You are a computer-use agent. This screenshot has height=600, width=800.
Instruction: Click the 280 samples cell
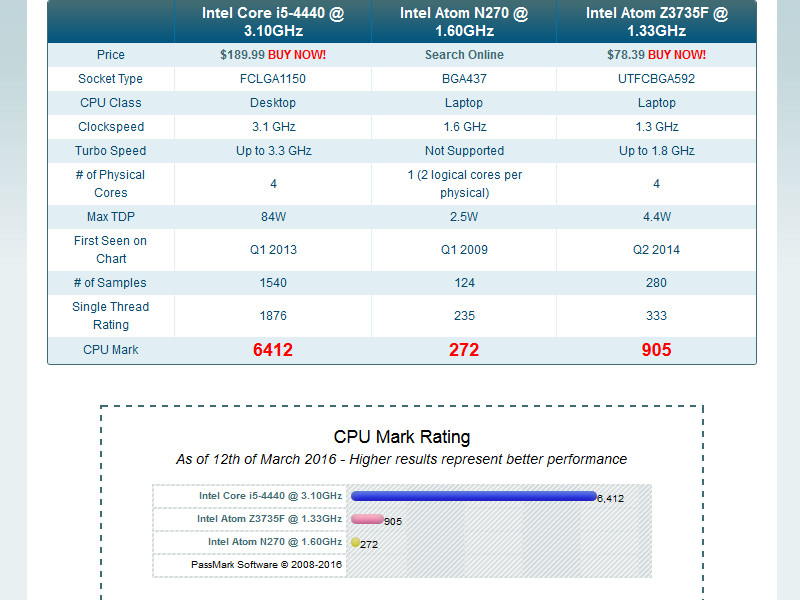657,283
